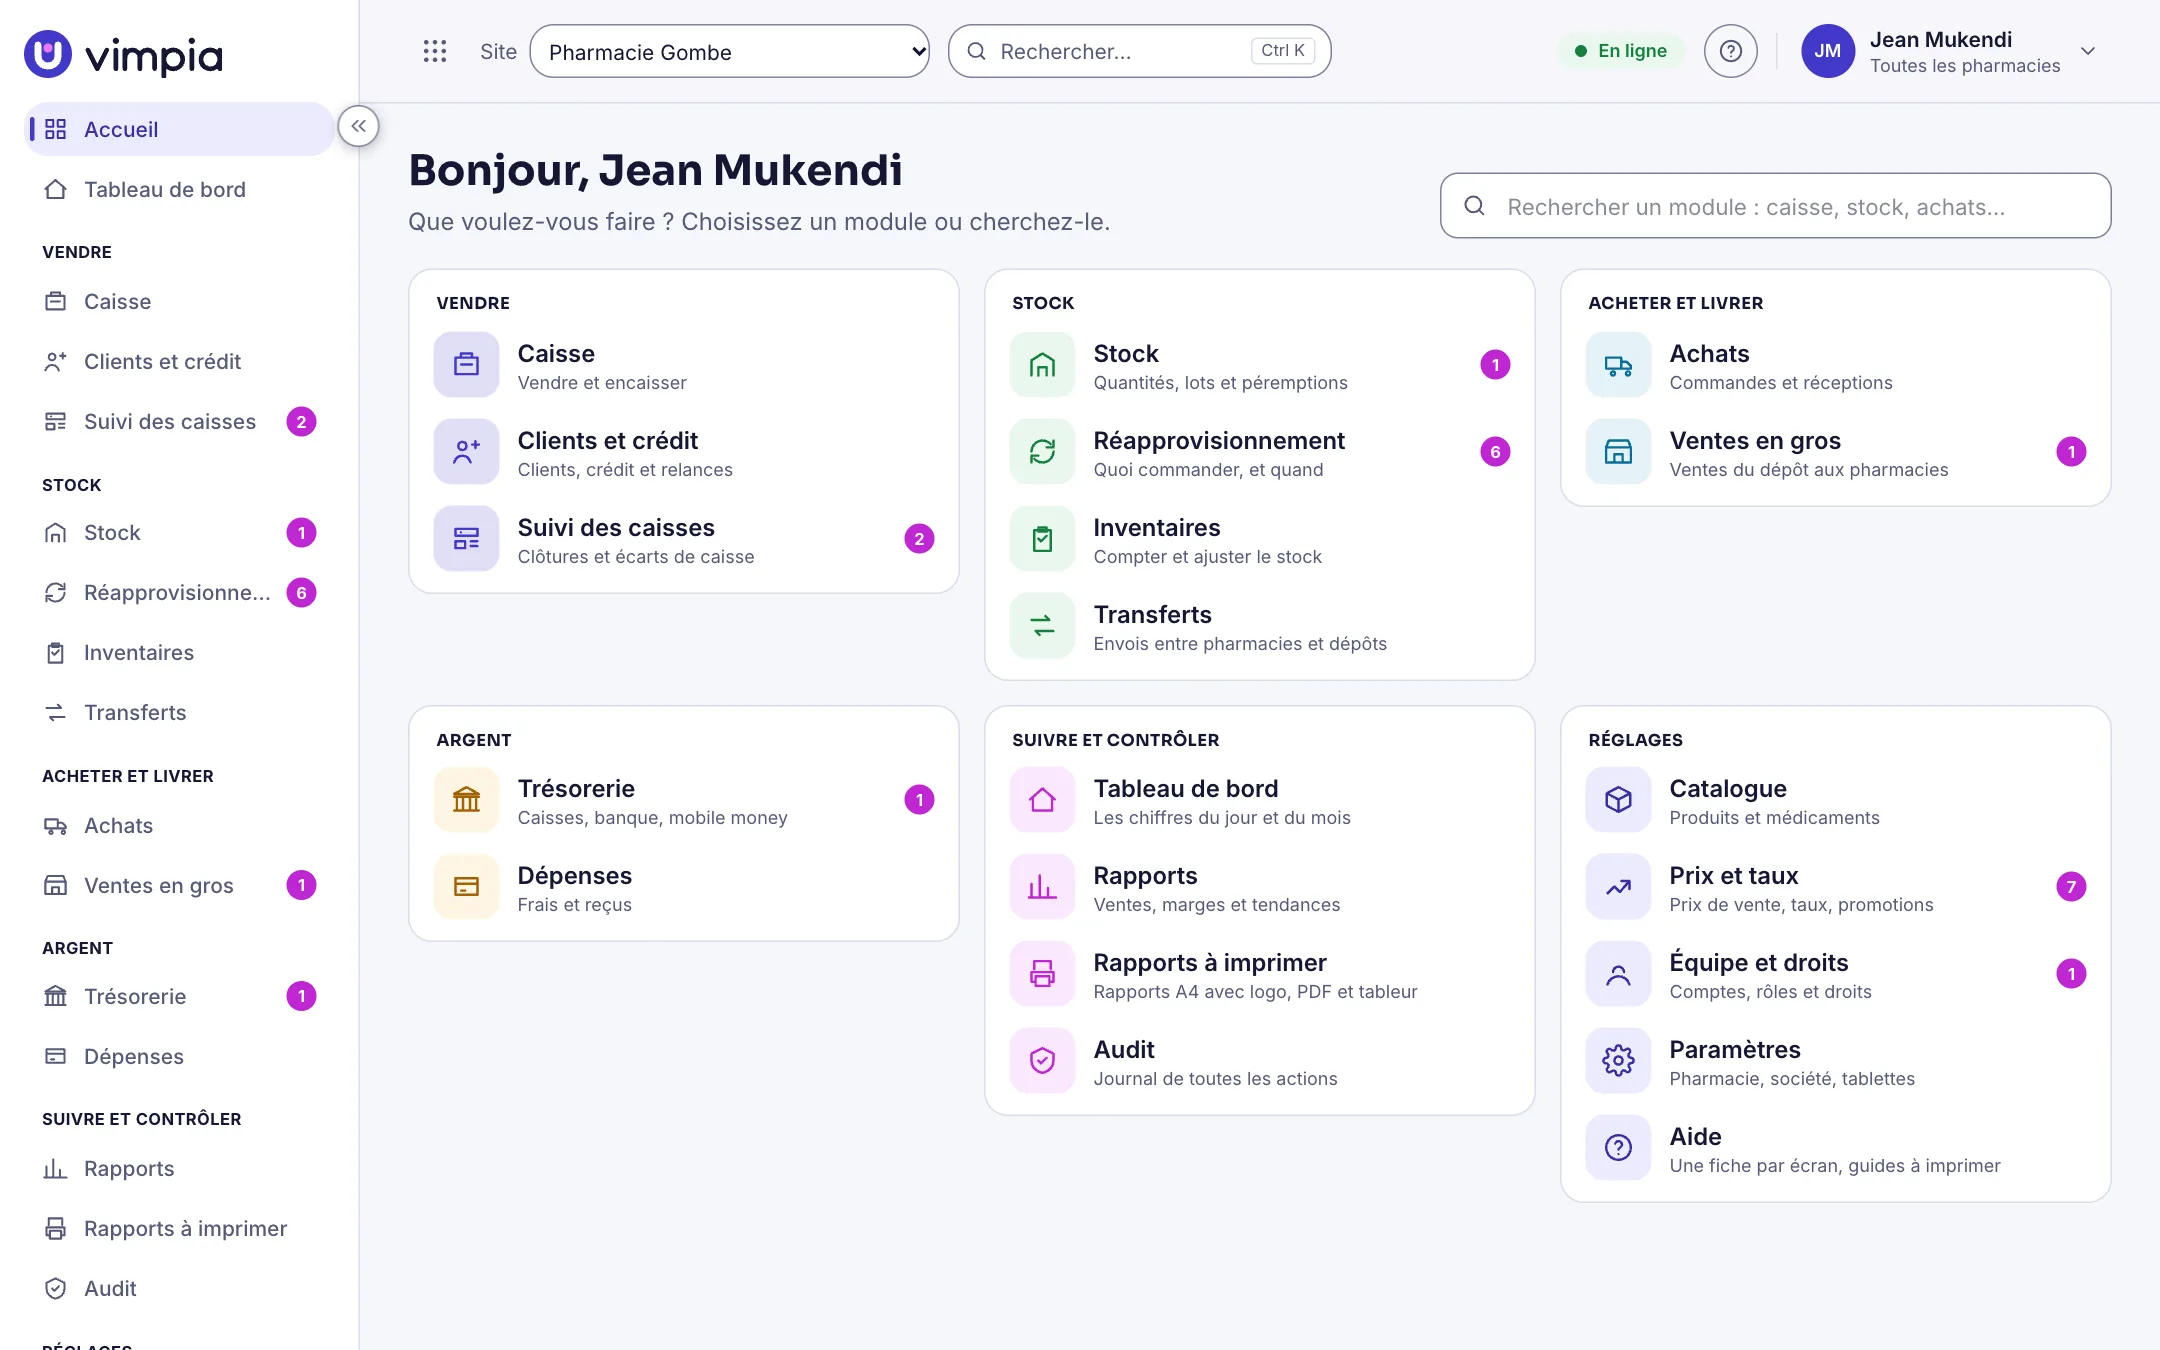Click the Dépenses card icon

point(466,887)
